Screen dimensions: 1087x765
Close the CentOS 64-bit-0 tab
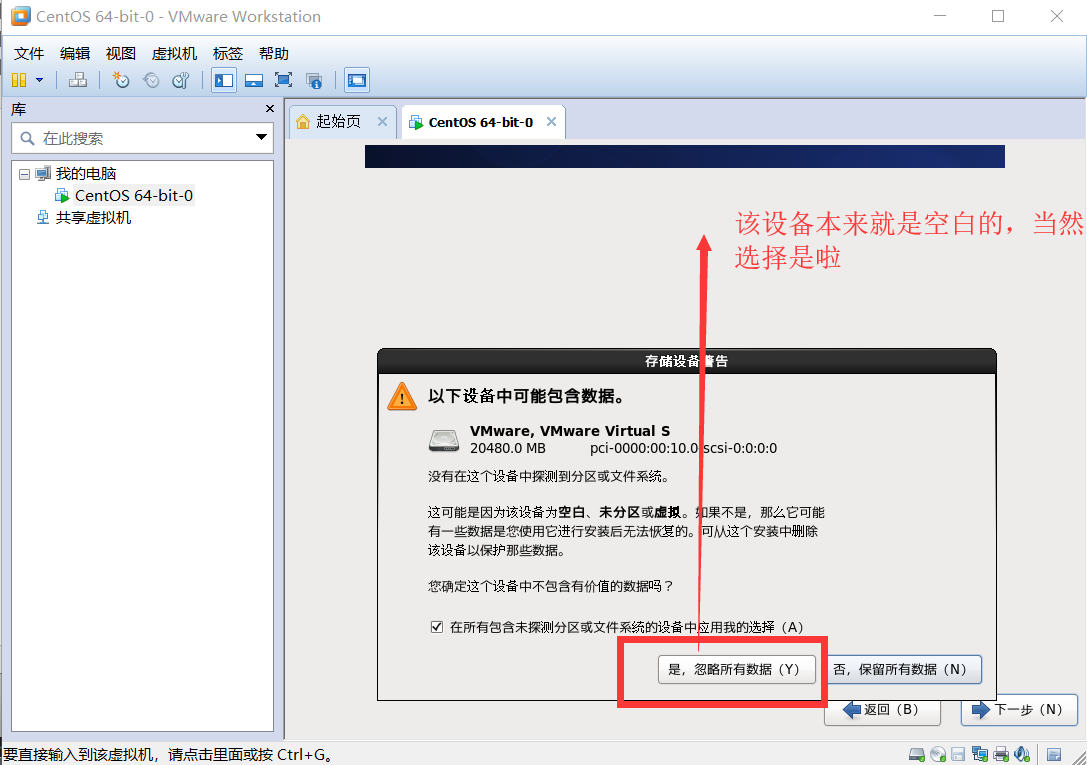pyautogui.click(x=551, y=121)
